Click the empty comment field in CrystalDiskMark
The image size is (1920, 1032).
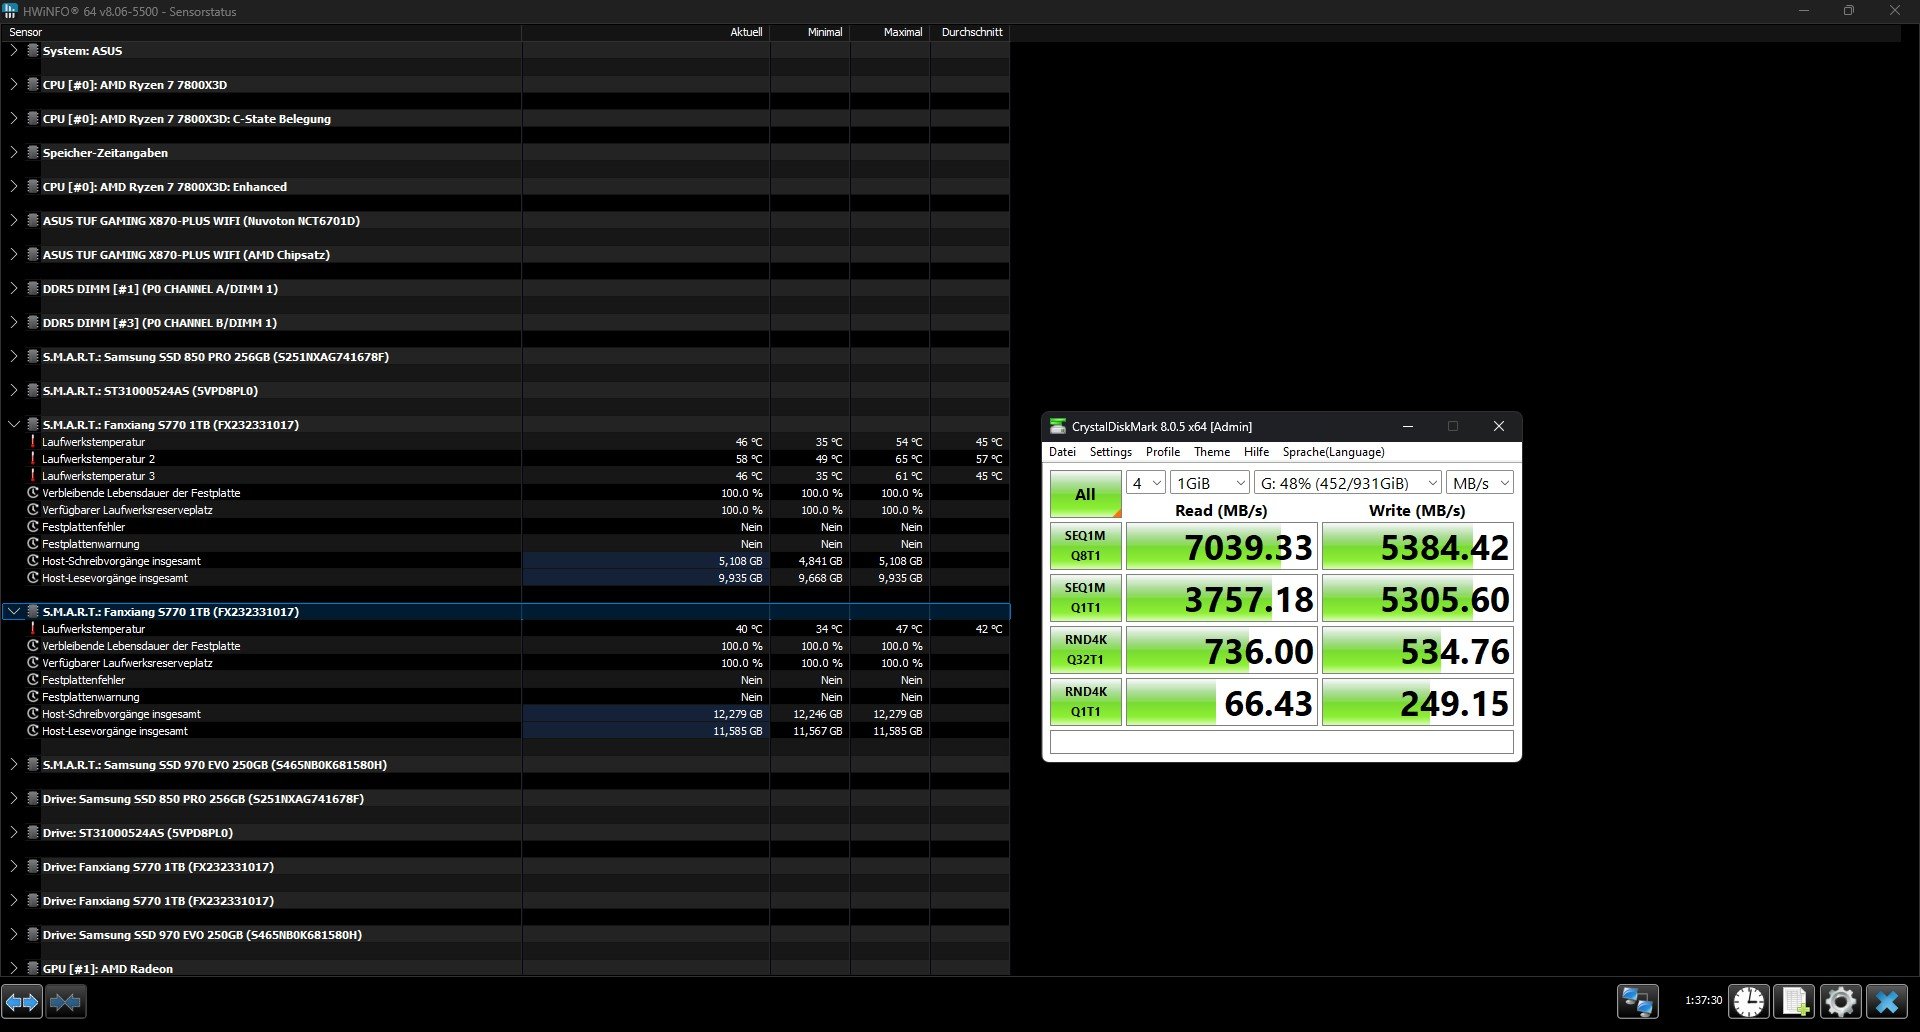click(1281, 742)
